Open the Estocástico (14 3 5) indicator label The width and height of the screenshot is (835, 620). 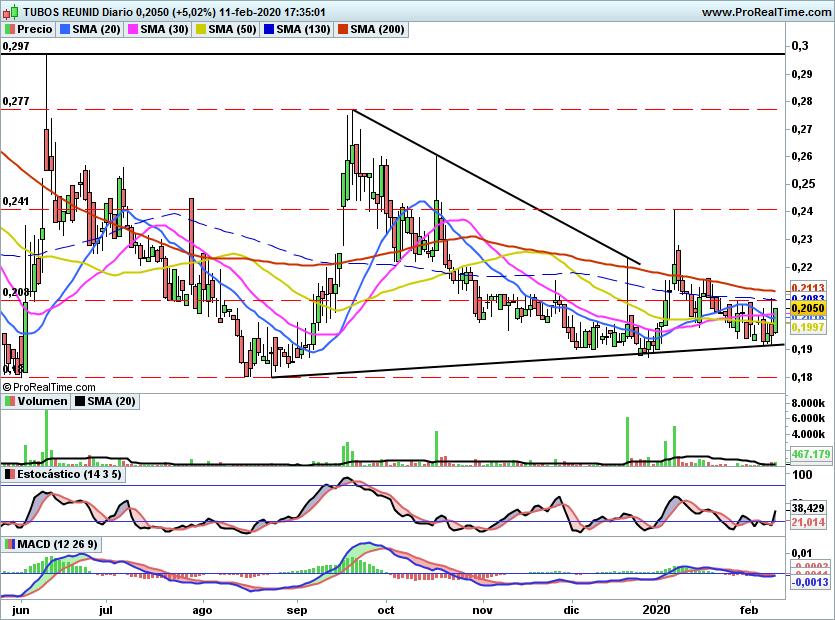coord(69,474)
